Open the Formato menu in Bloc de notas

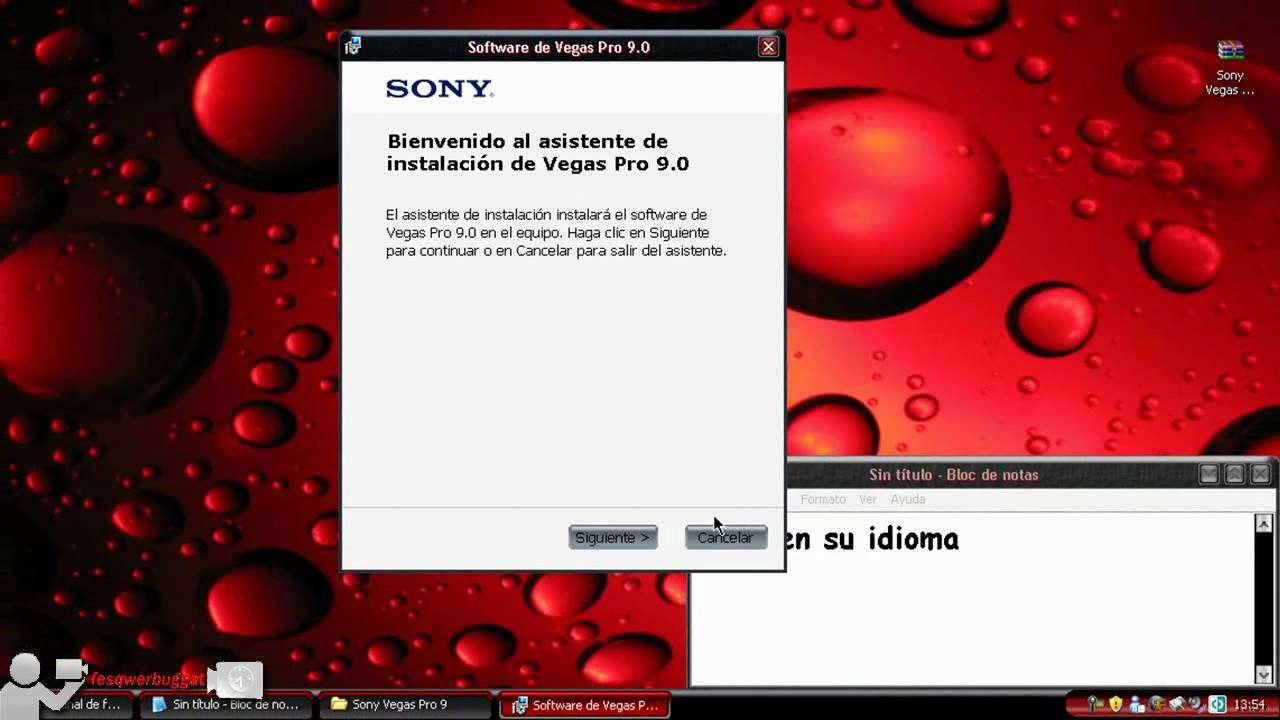822,499
